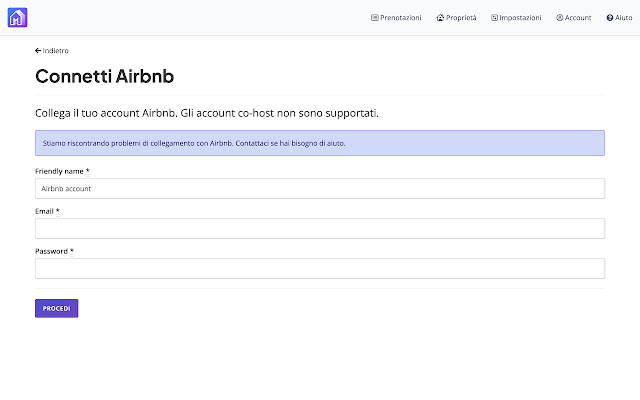Focus the Email input field
Viewport: 640px width, 400px height.
(320, 229)
